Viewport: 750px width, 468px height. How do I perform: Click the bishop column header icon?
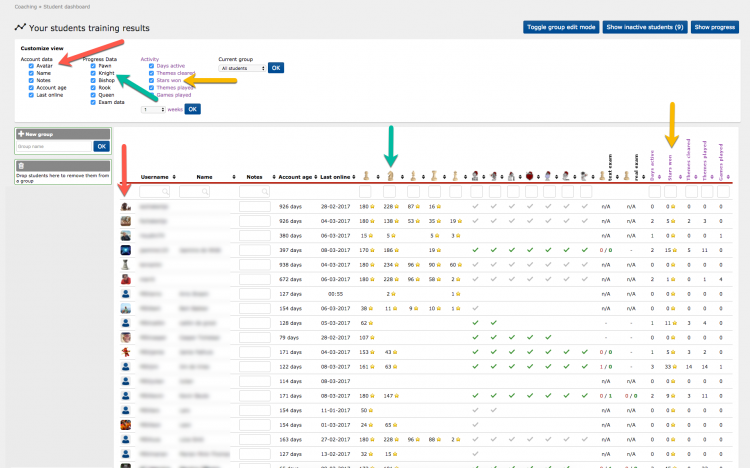point(413,176)
